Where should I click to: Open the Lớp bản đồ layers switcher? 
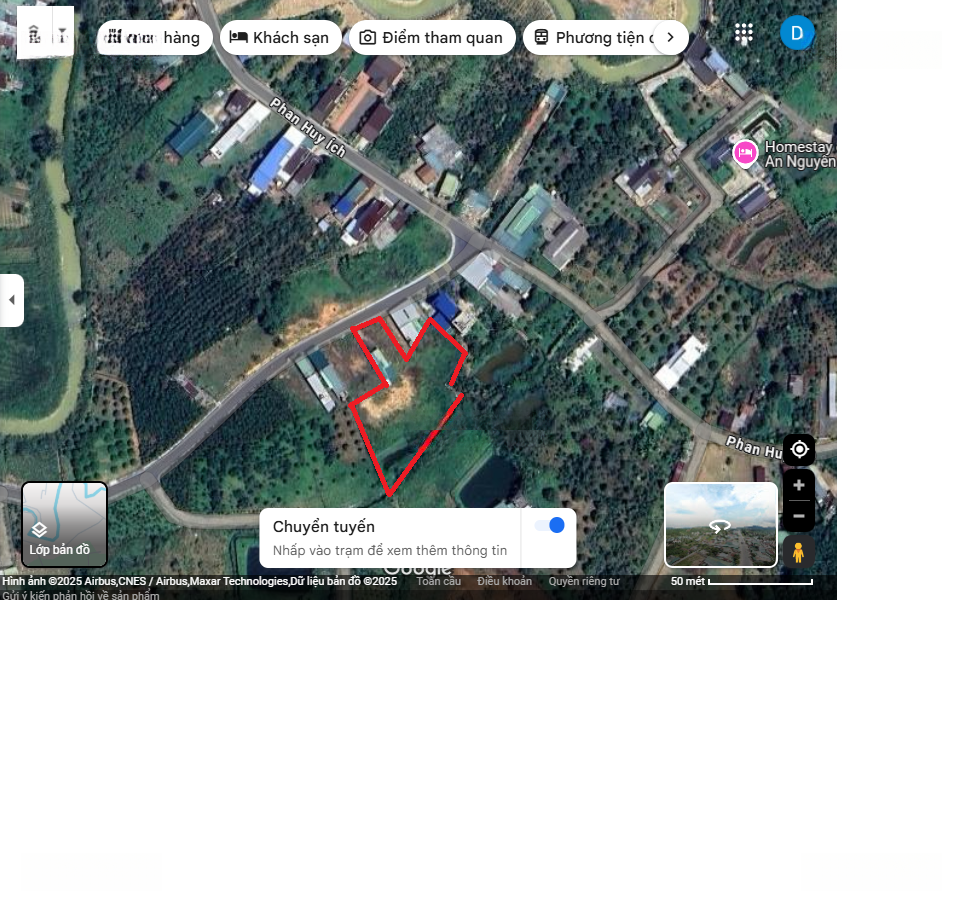[64, 525]
